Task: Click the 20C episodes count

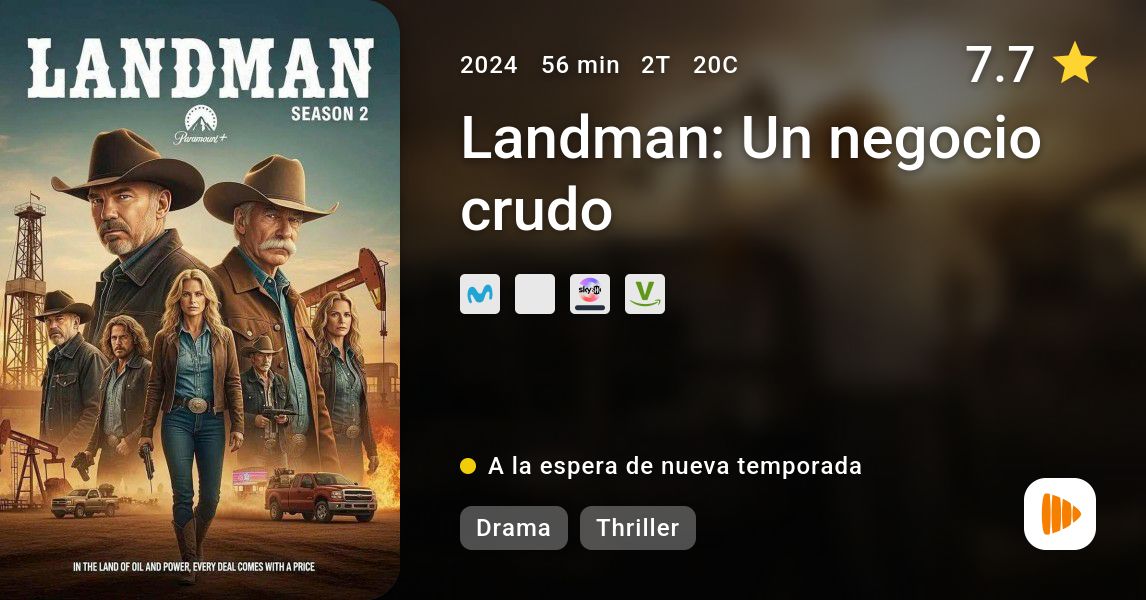Action: tap(716, 65)
